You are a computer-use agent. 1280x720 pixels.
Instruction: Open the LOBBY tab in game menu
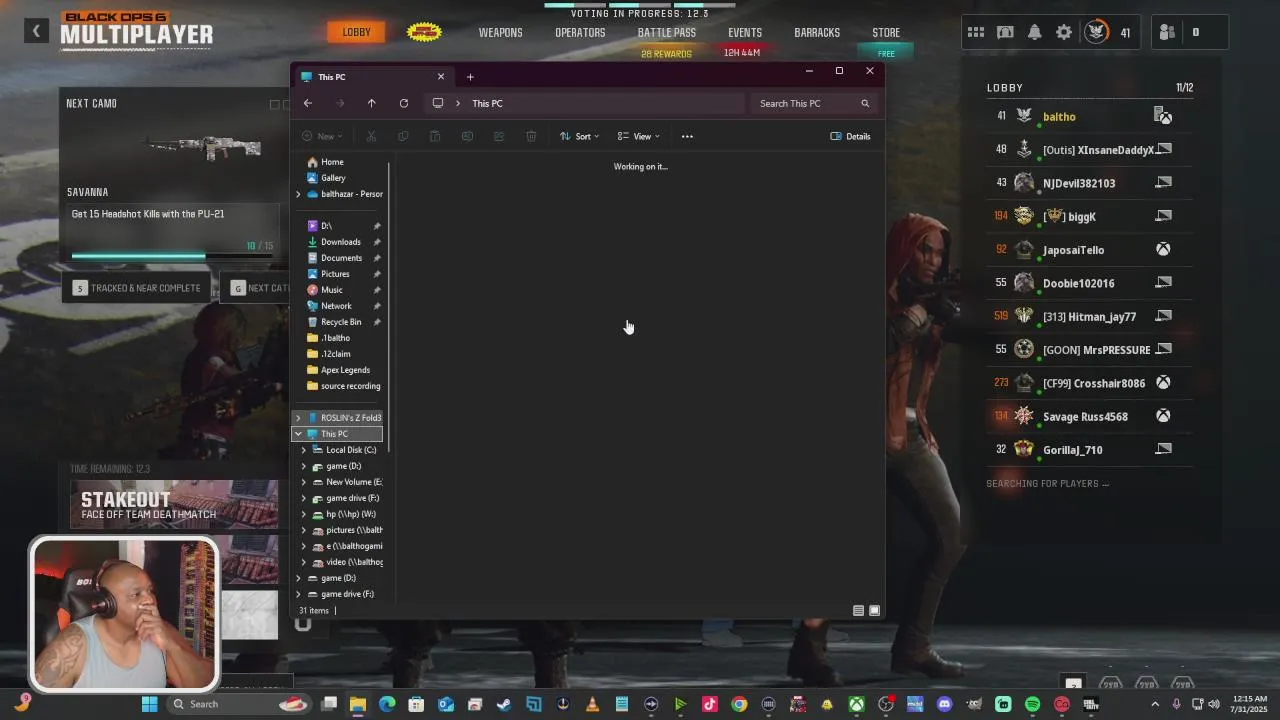pos(356,32)
